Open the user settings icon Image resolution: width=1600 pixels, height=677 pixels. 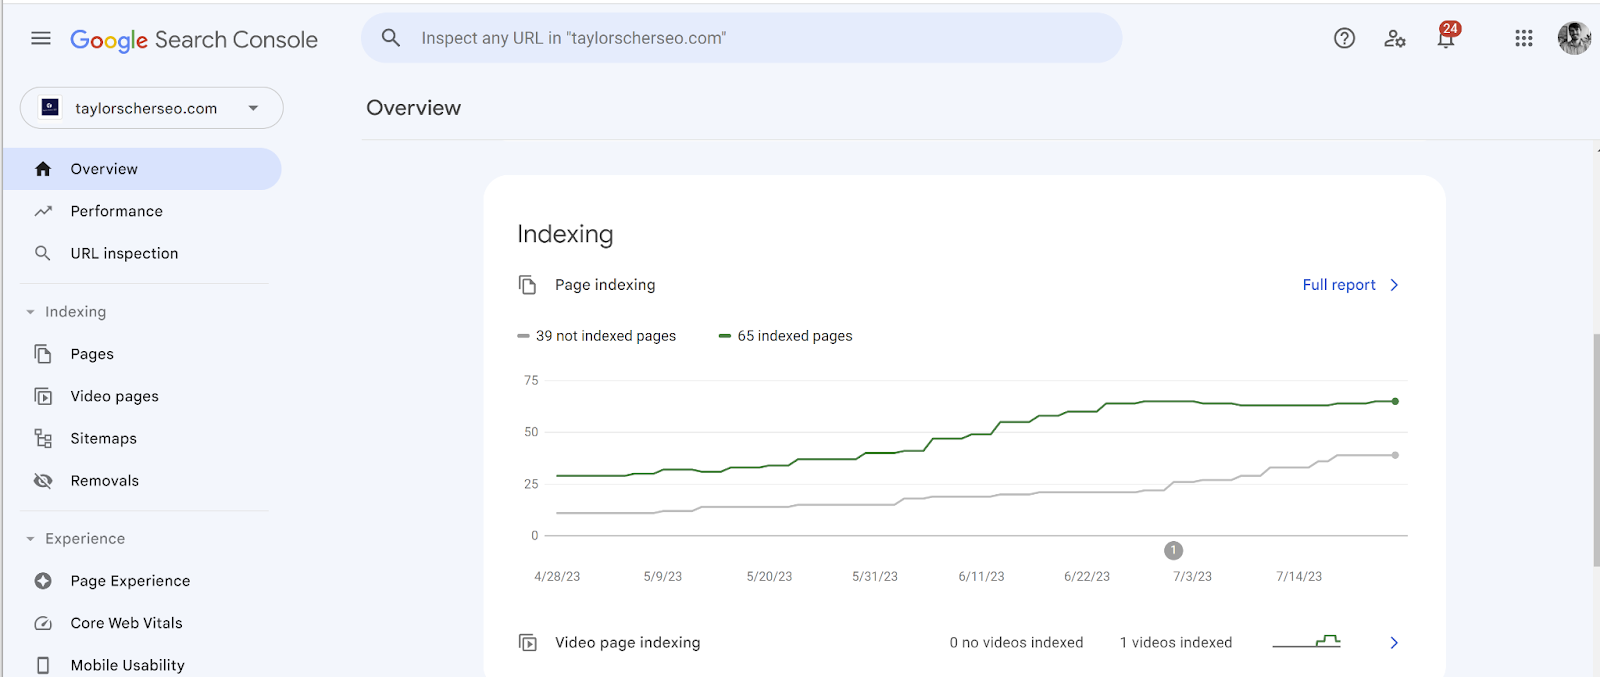1395,39
